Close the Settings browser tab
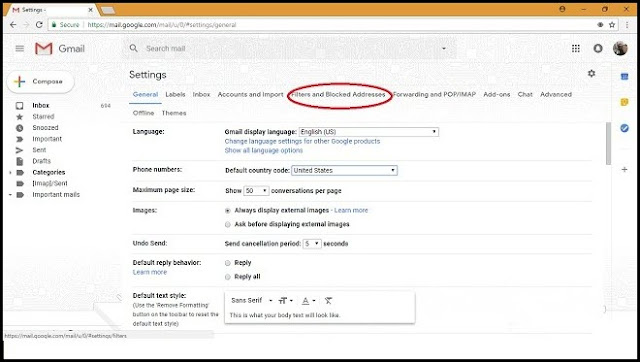Viewport: 640px width, 362px height. click(91, 10)
